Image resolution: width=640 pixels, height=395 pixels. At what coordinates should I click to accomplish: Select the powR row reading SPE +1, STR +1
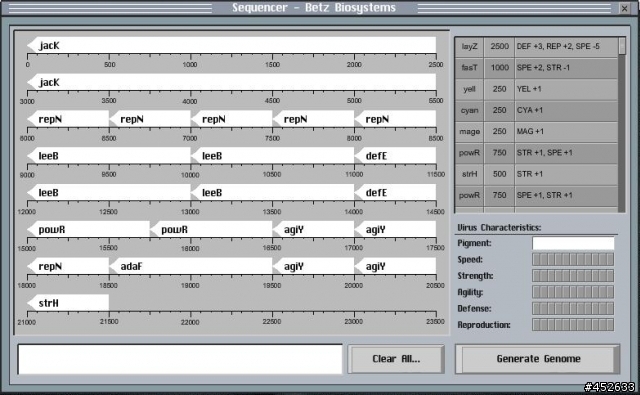click(x=536, y=195)
